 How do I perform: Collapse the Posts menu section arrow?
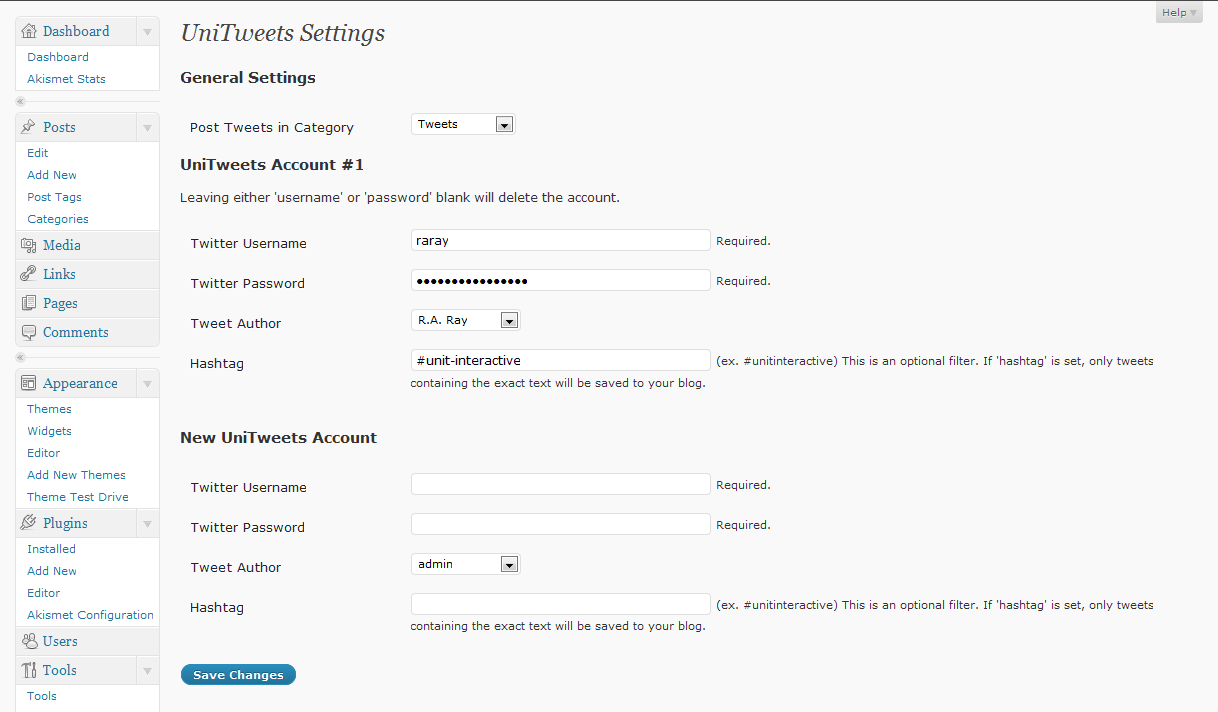[147, 127]
